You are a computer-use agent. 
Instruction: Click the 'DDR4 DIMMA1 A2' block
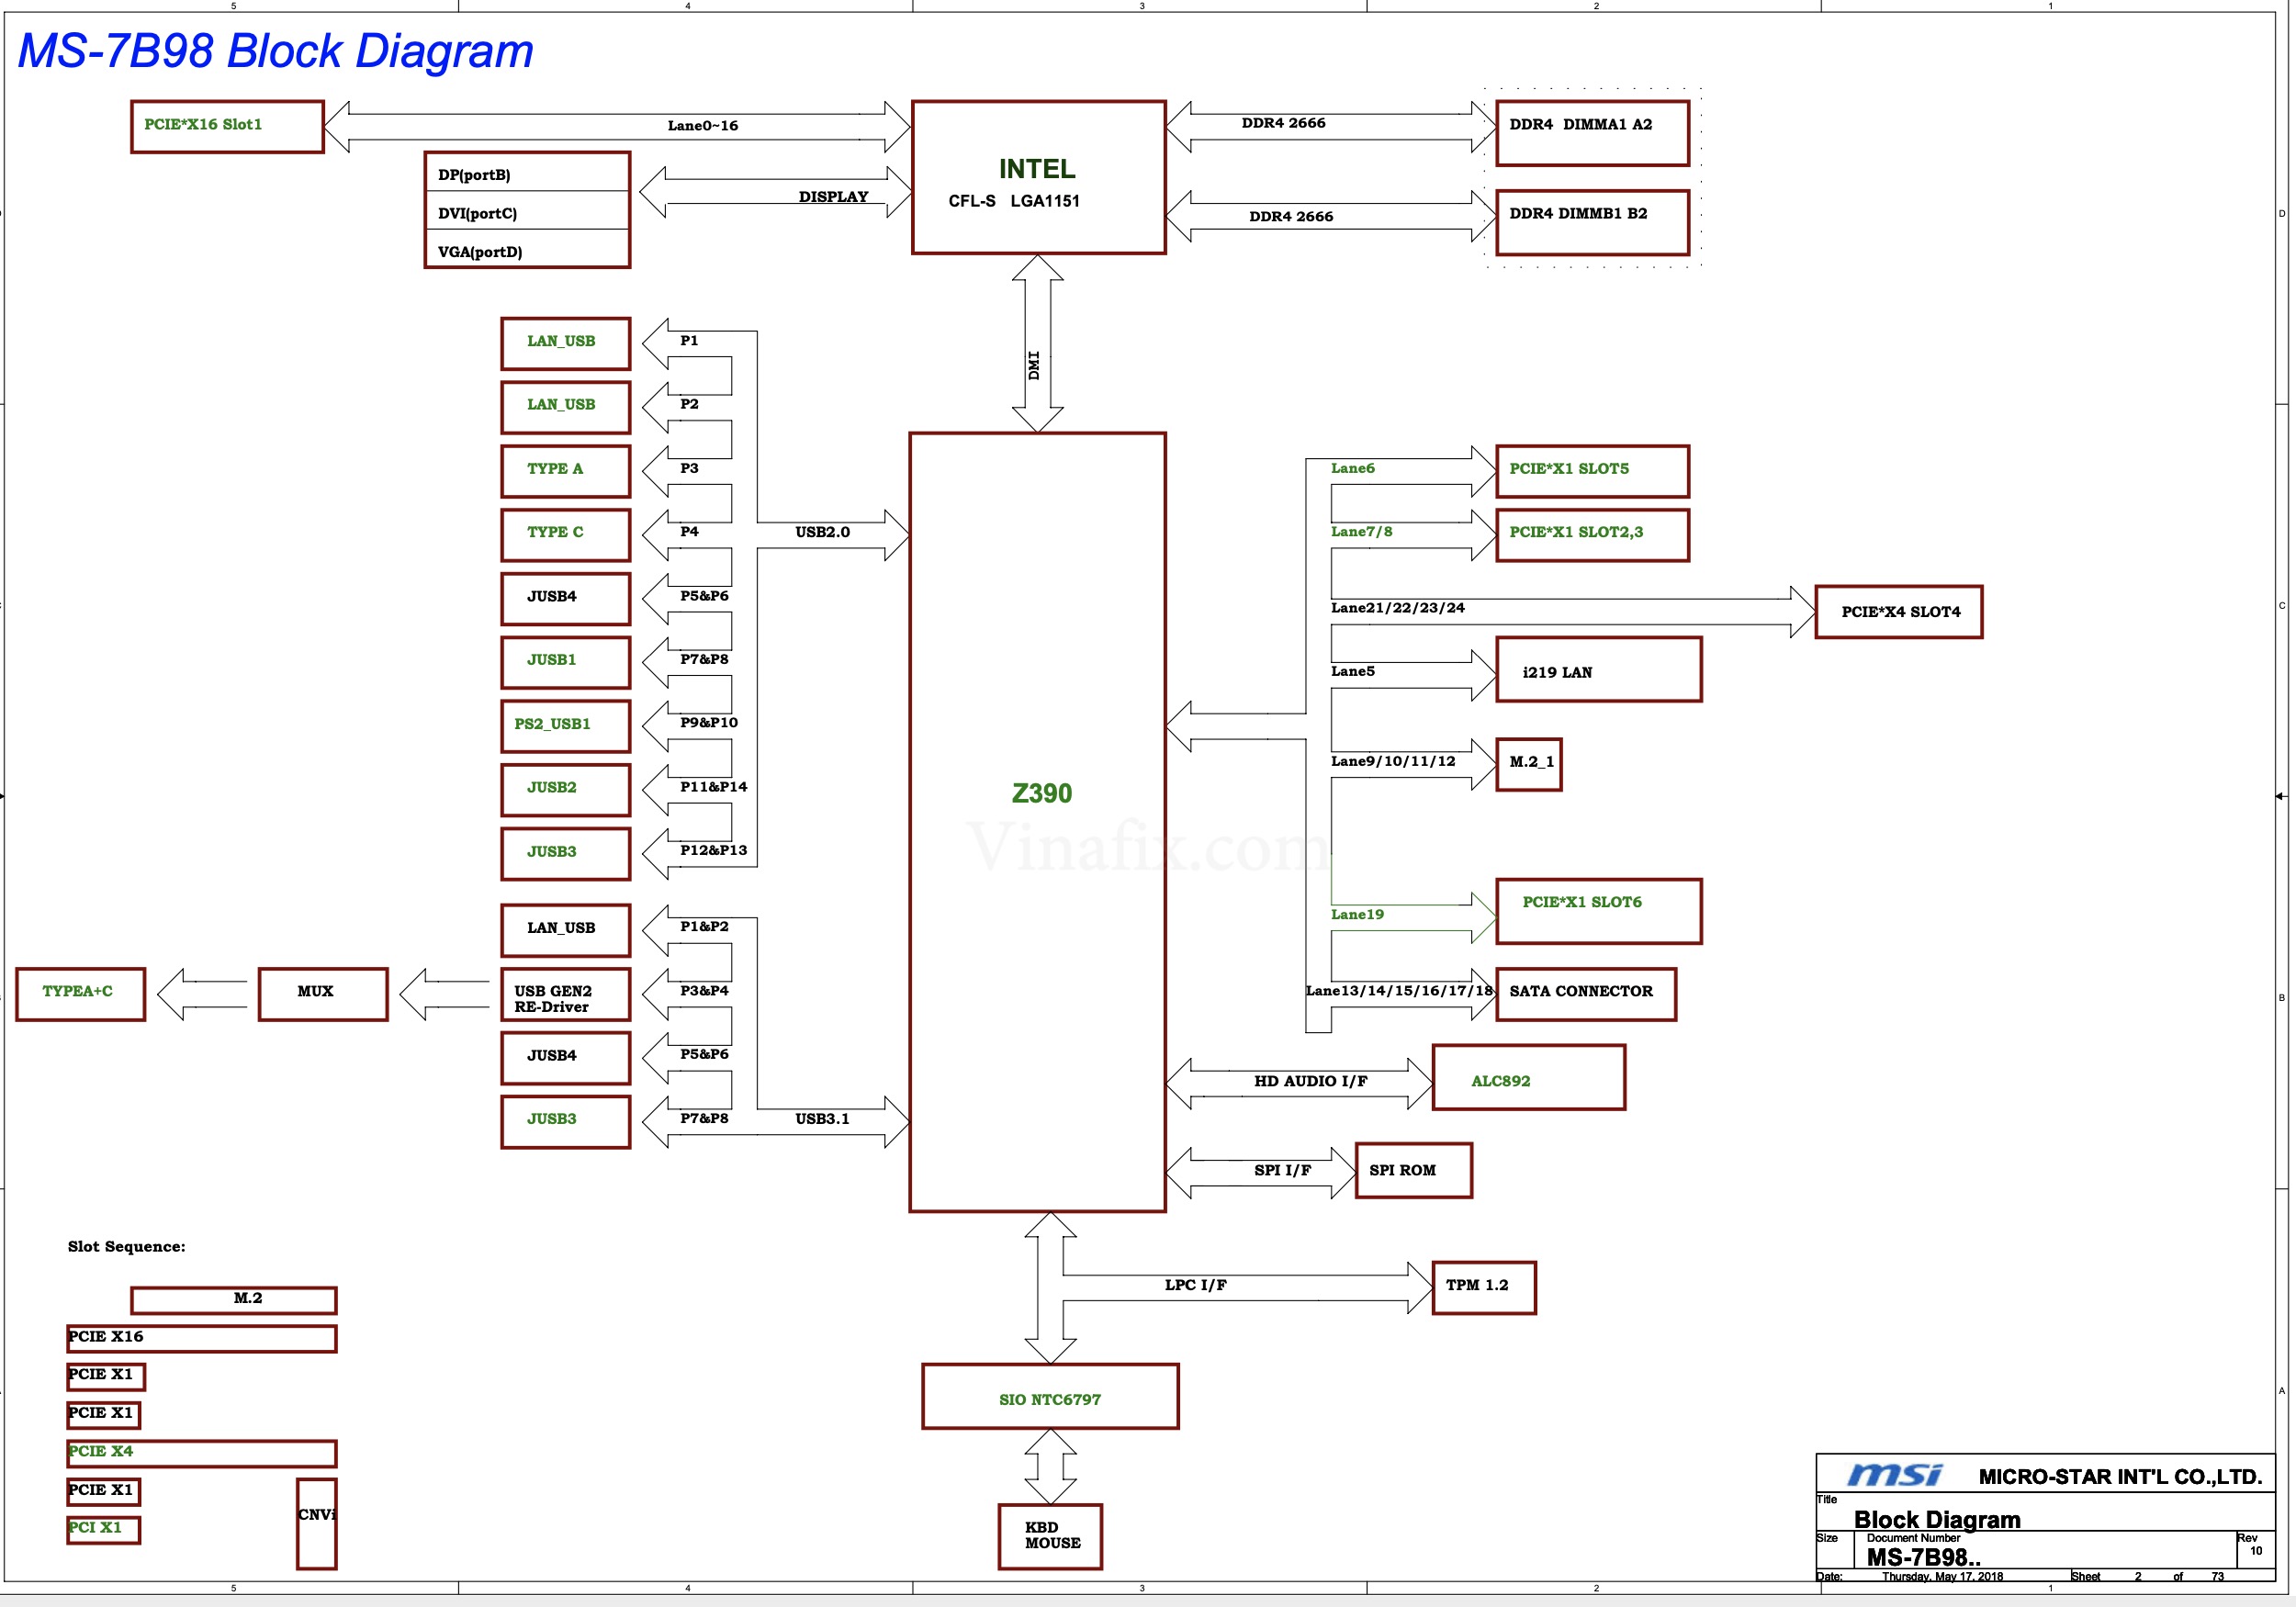[1592, 132]
